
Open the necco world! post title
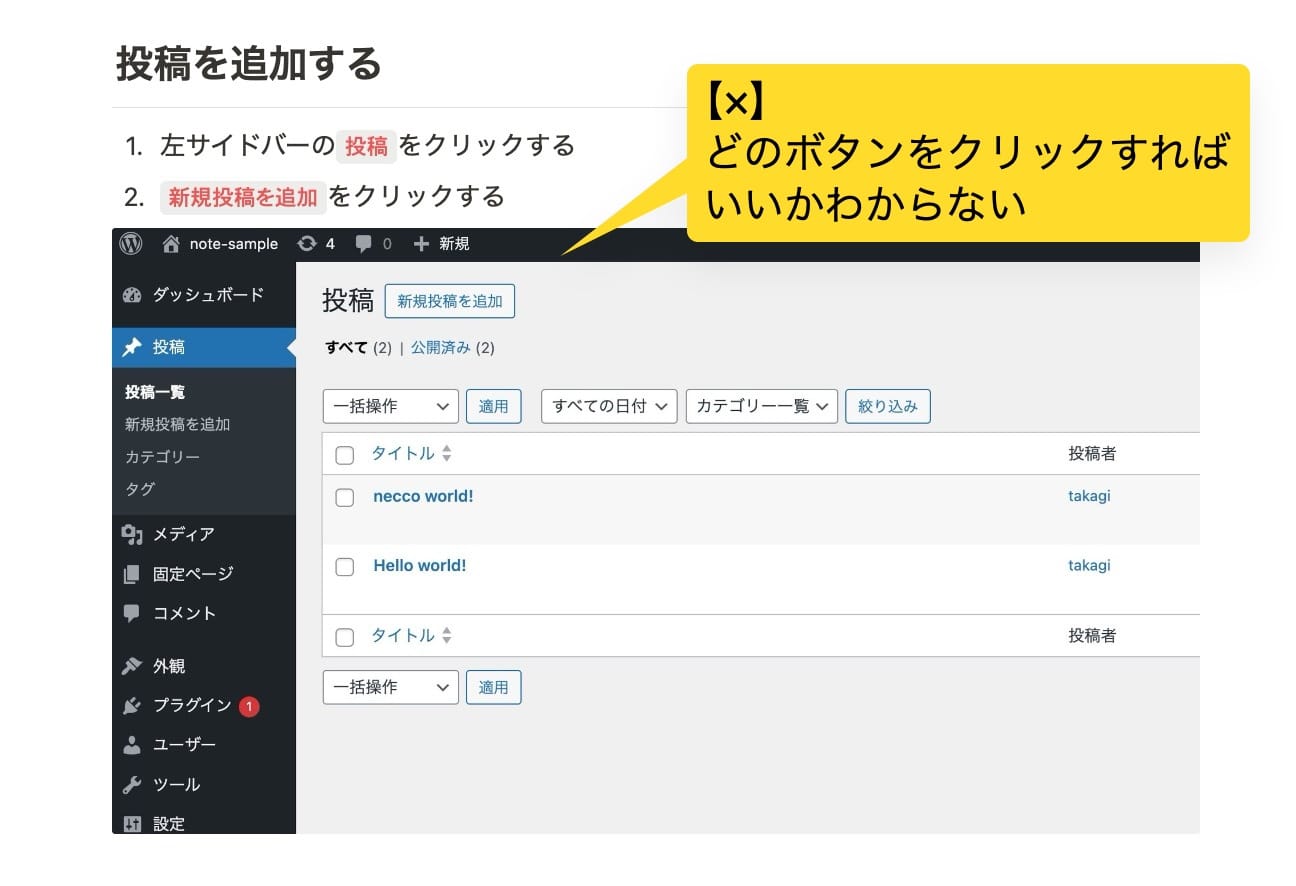click(x=423, y=496)
